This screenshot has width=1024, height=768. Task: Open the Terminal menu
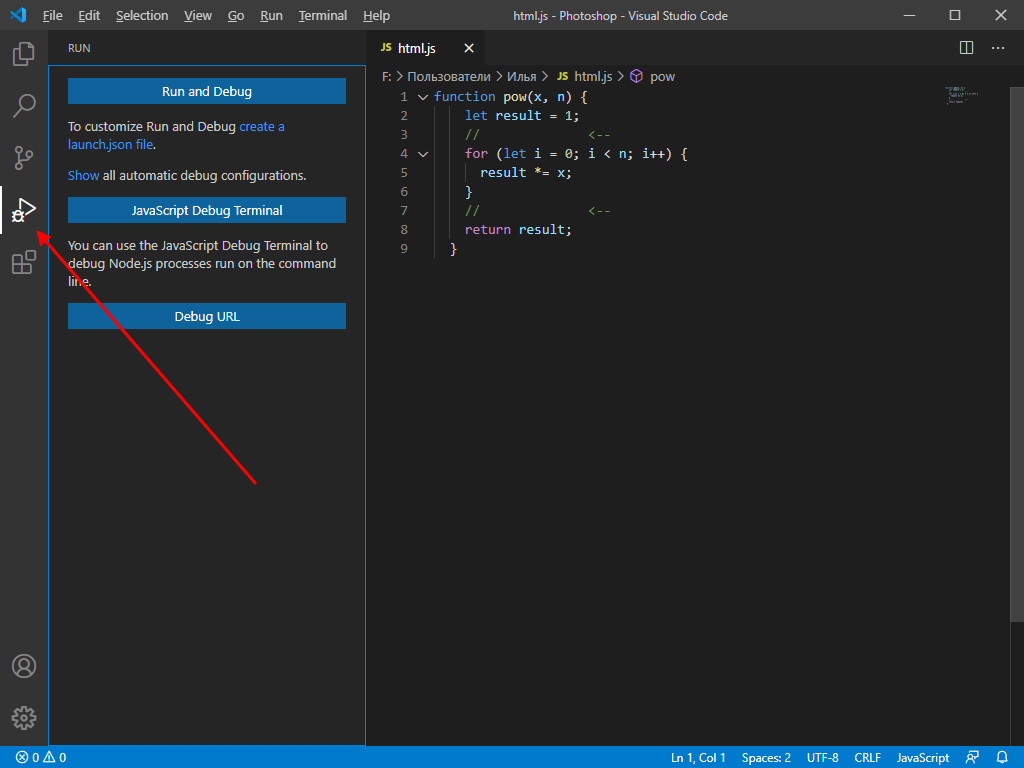[322, 15]
